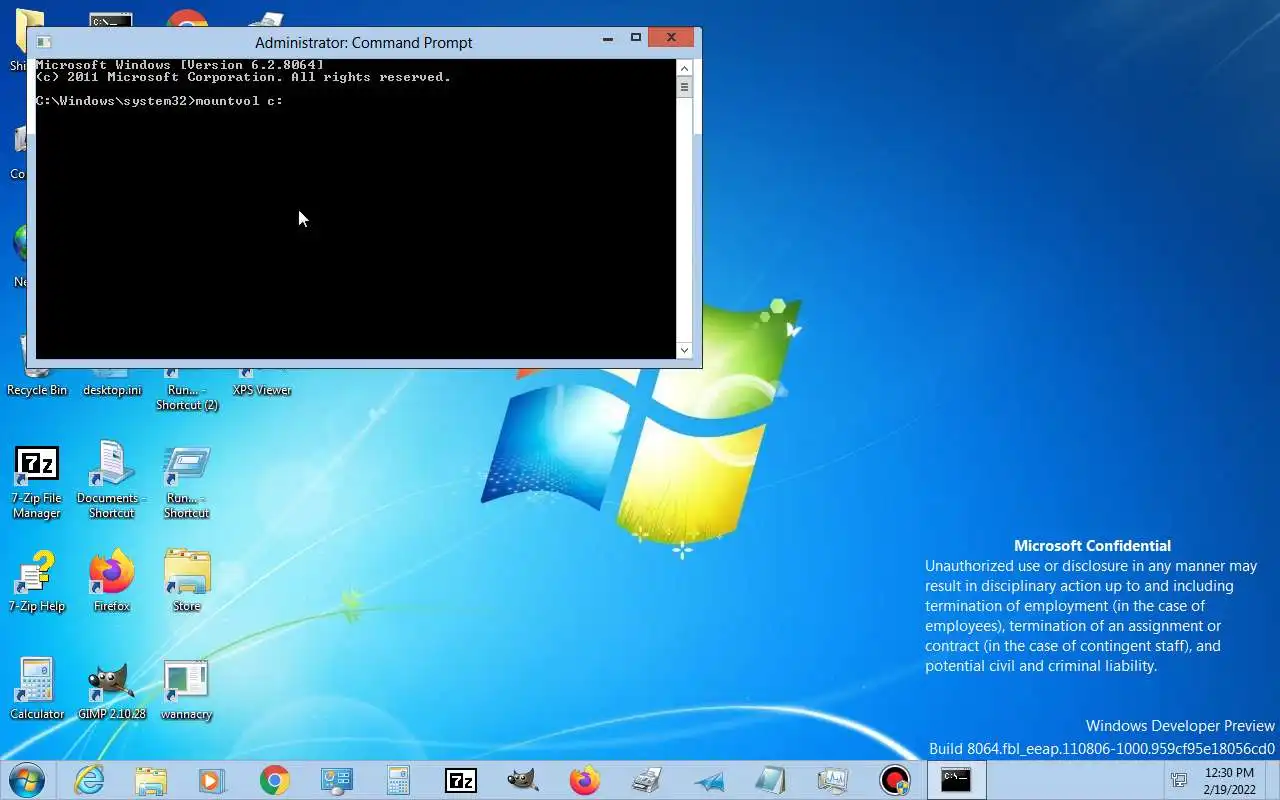Select the Documents - Shortcut desktop icon
This screenshot has height=800, width=1280.
pos(111,480)
